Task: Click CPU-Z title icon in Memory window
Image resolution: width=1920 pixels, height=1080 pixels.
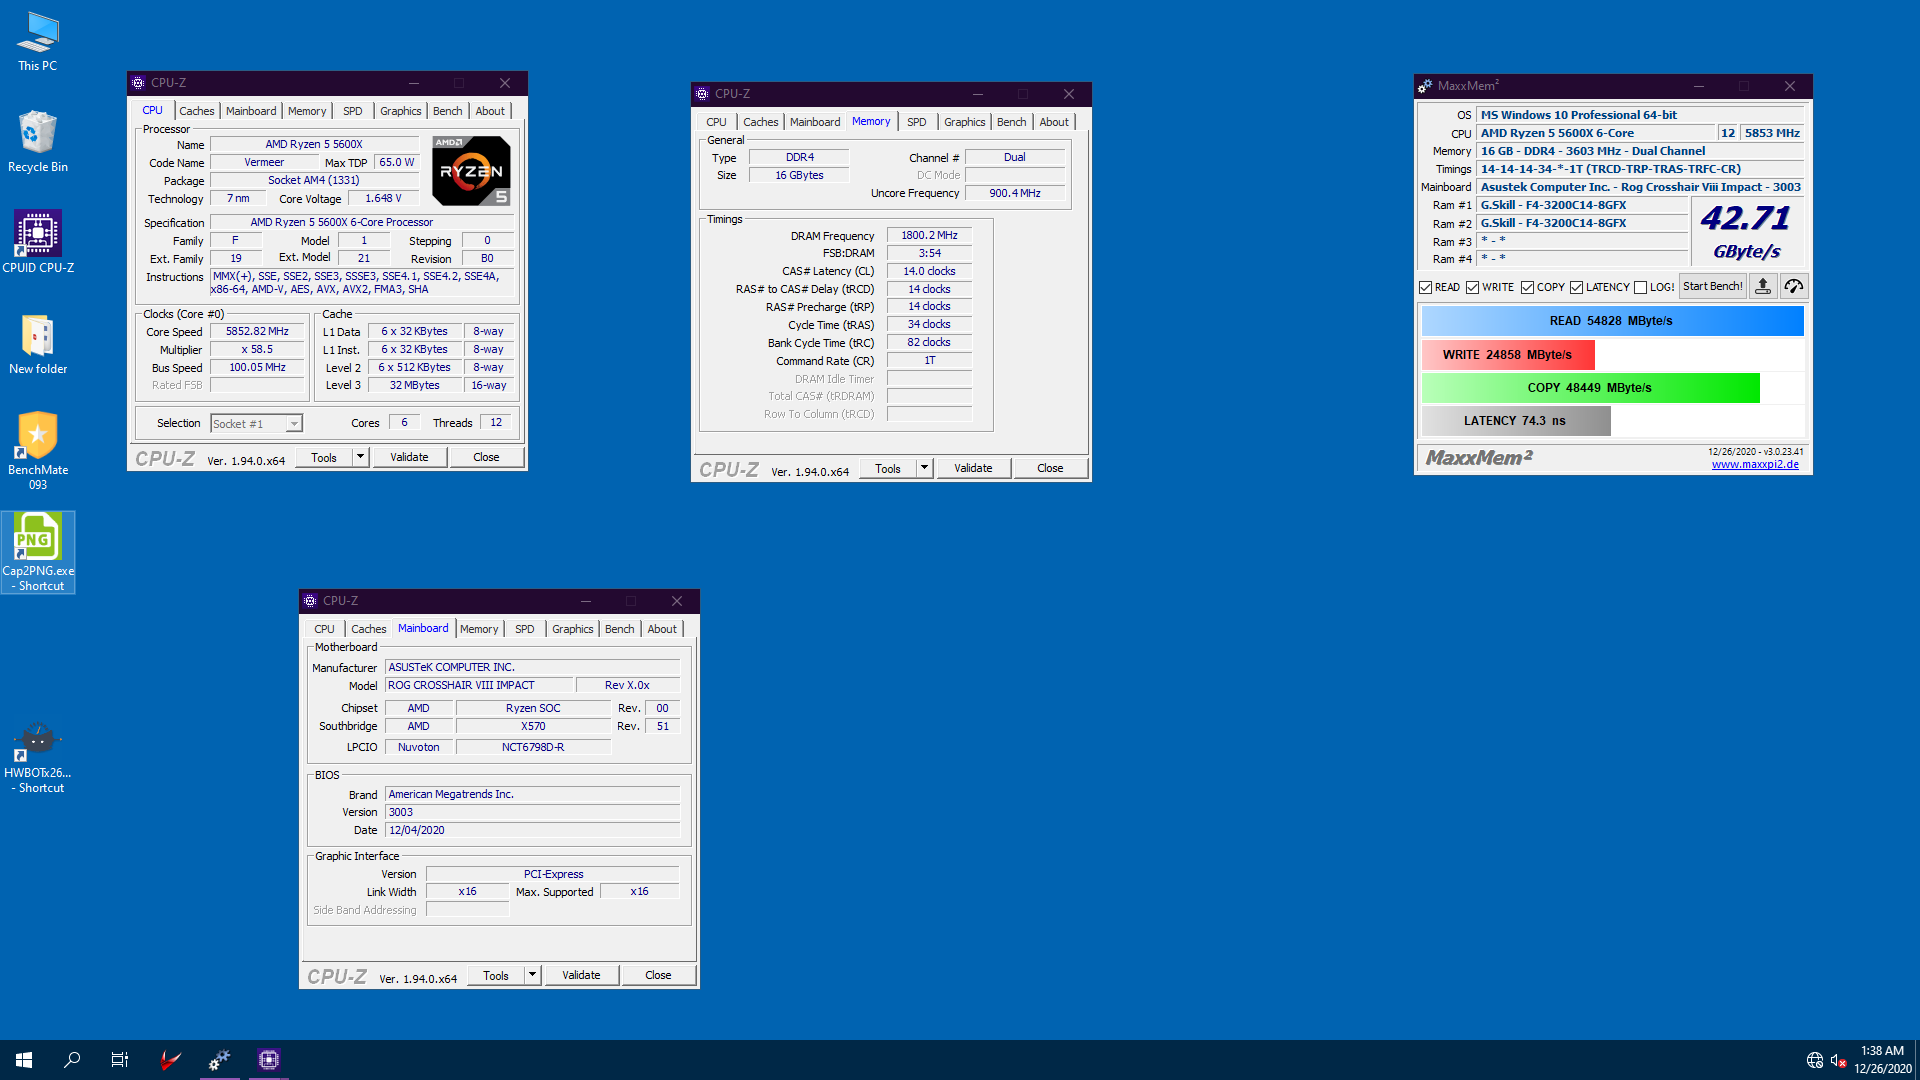Action: [x=702, y=94]
